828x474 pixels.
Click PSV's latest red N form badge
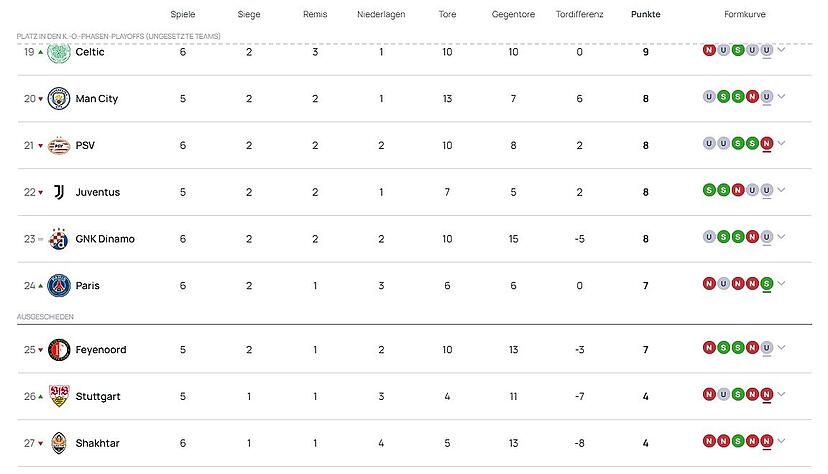tap(767, 143)
